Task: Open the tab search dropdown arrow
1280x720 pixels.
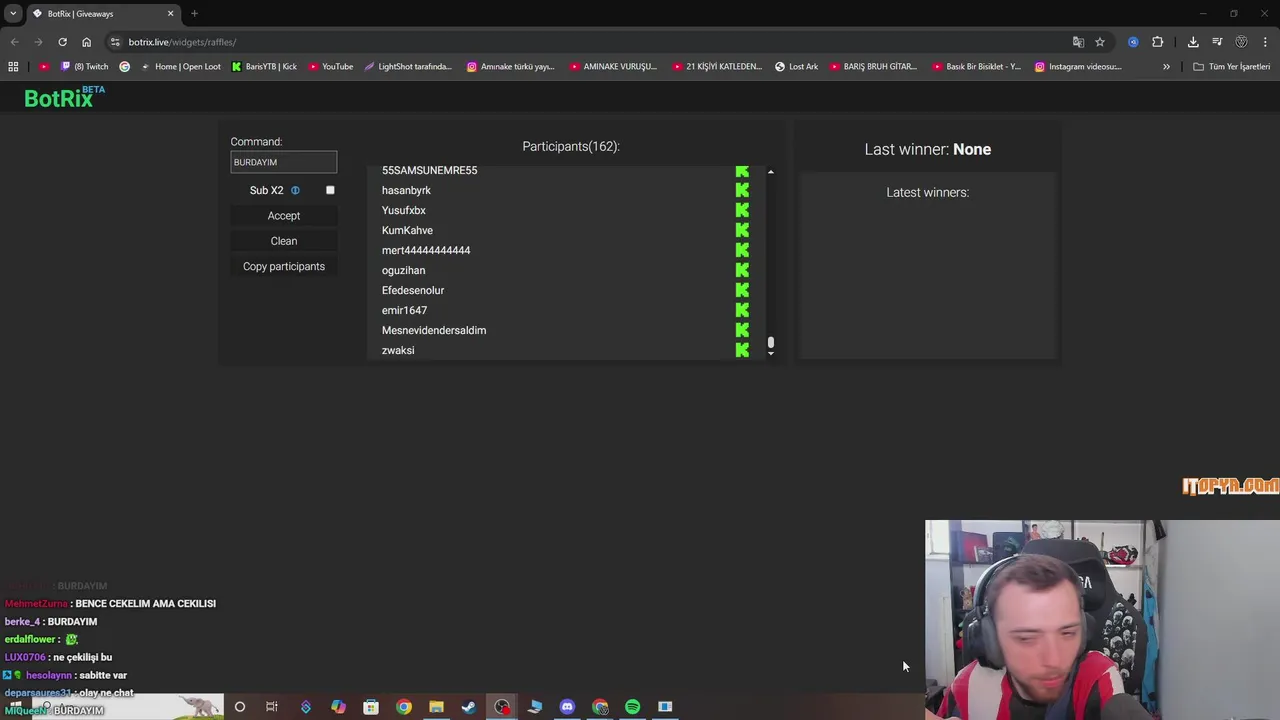Action: point(13,13)
